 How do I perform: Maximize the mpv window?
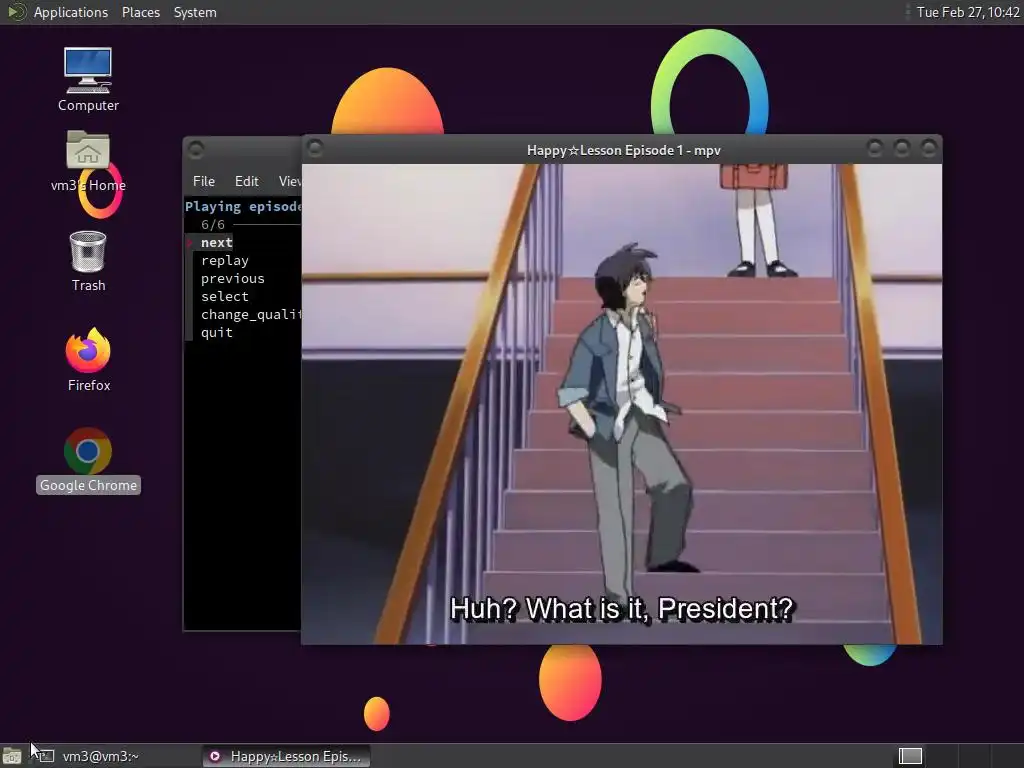[x=901, y=149]
